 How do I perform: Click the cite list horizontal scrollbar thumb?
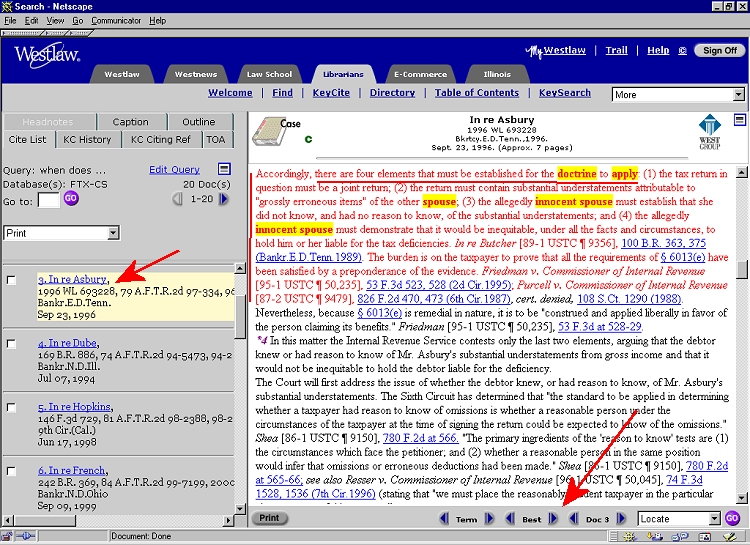click(44, 520)
